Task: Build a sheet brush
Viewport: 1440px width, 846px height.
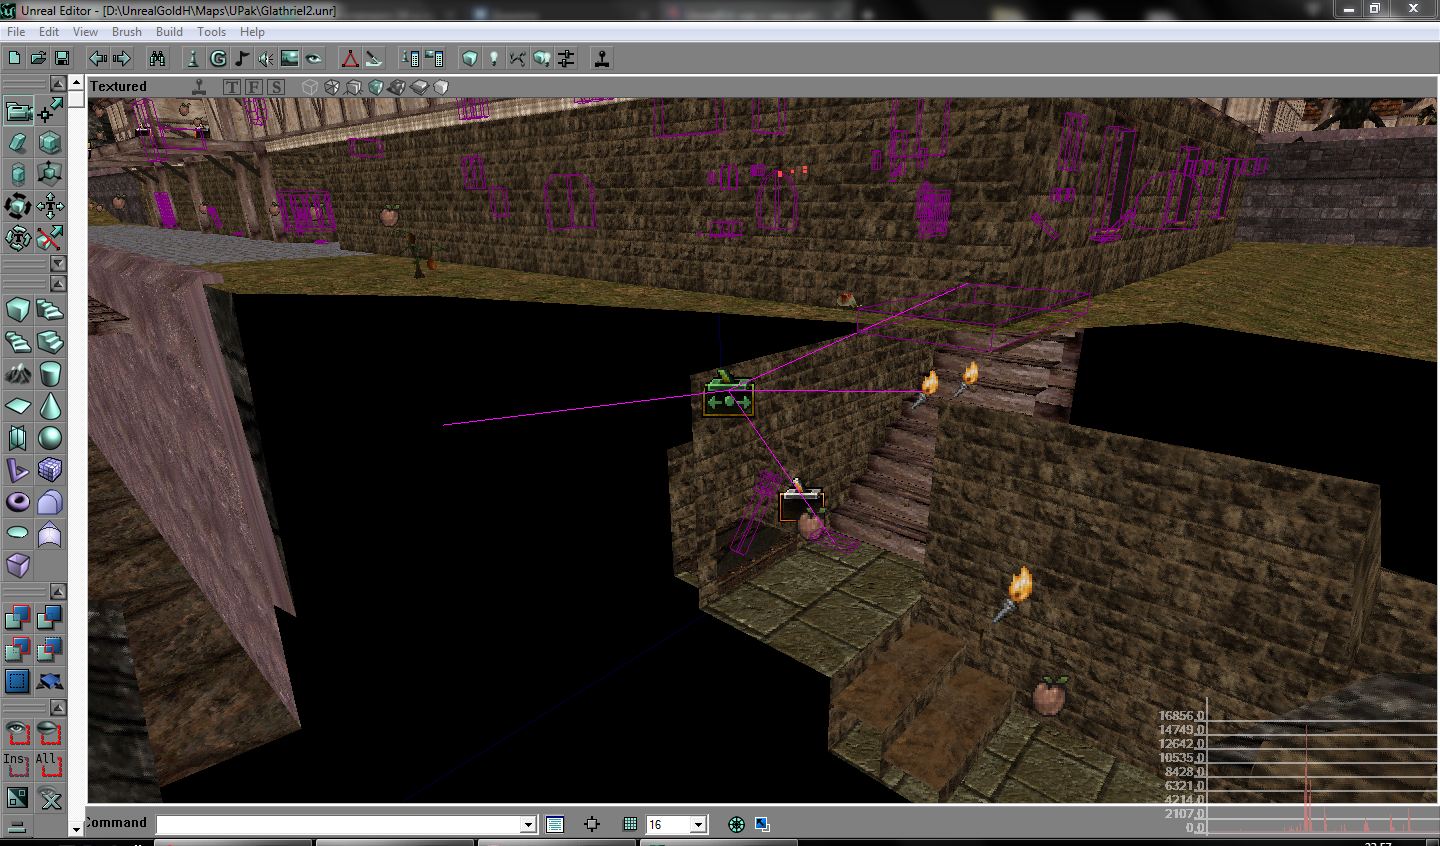Action: (18, 406)
